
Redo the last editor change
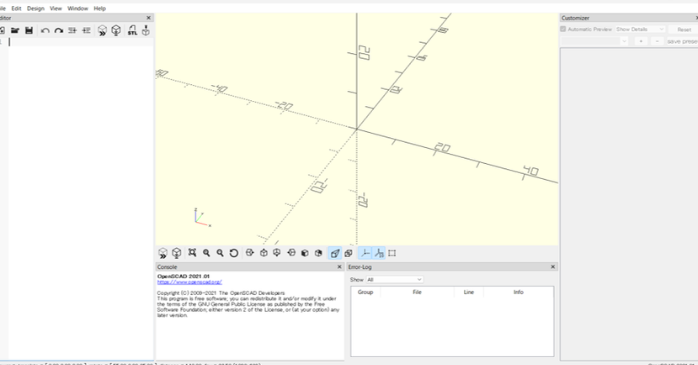[59, 30]
